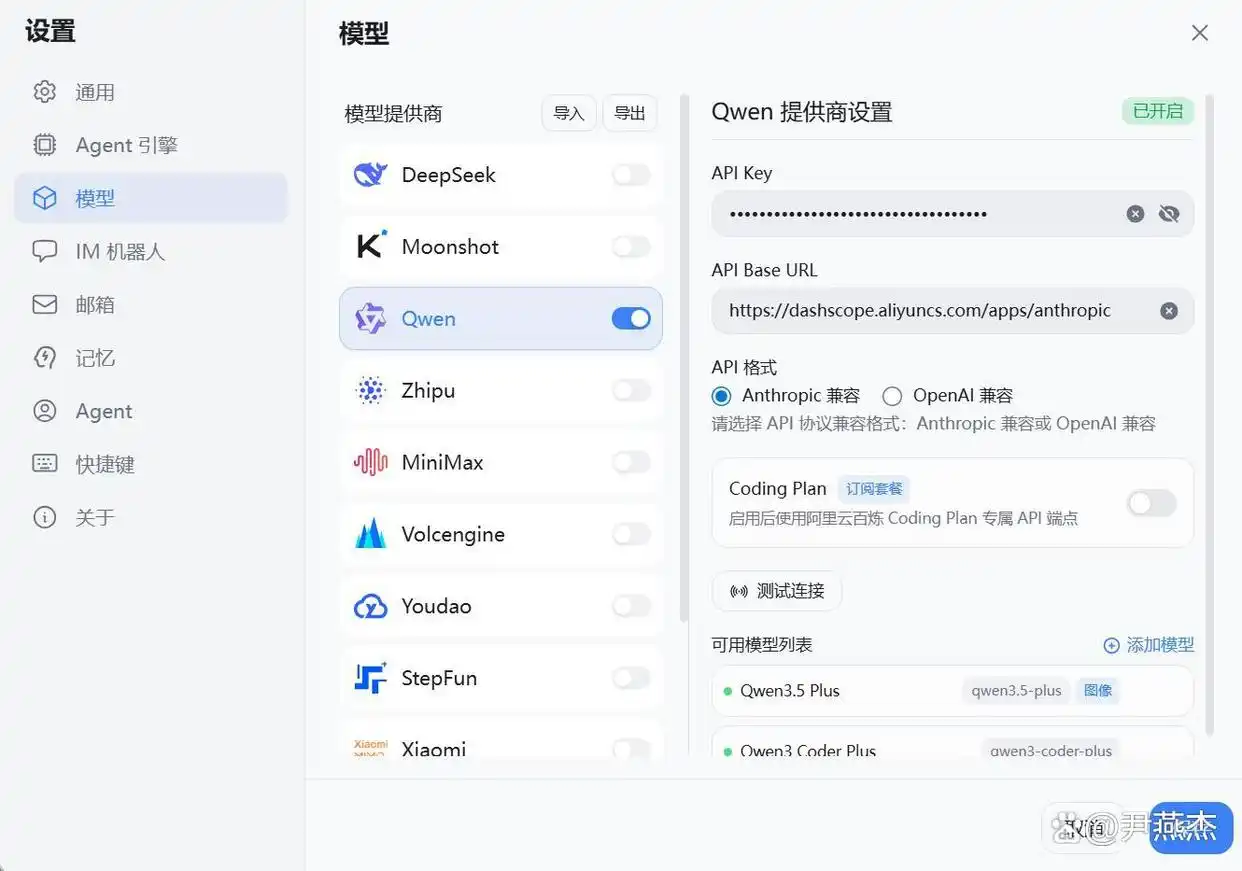Click the 添加模型 link
The image size is (1242, 871).
tap(1149, 645)
